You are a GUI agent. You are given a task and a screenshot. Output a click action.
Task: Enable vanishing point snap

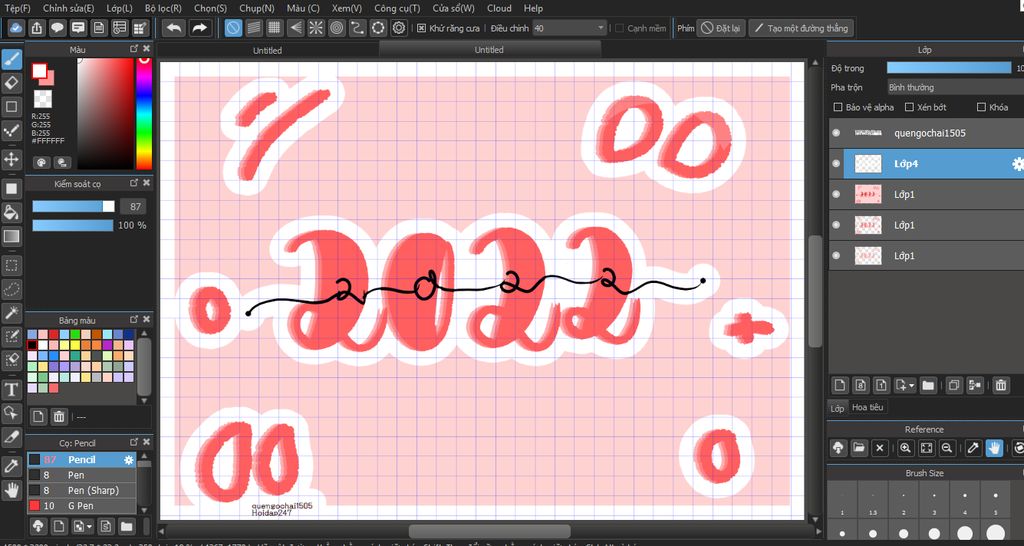coord(295,28)
